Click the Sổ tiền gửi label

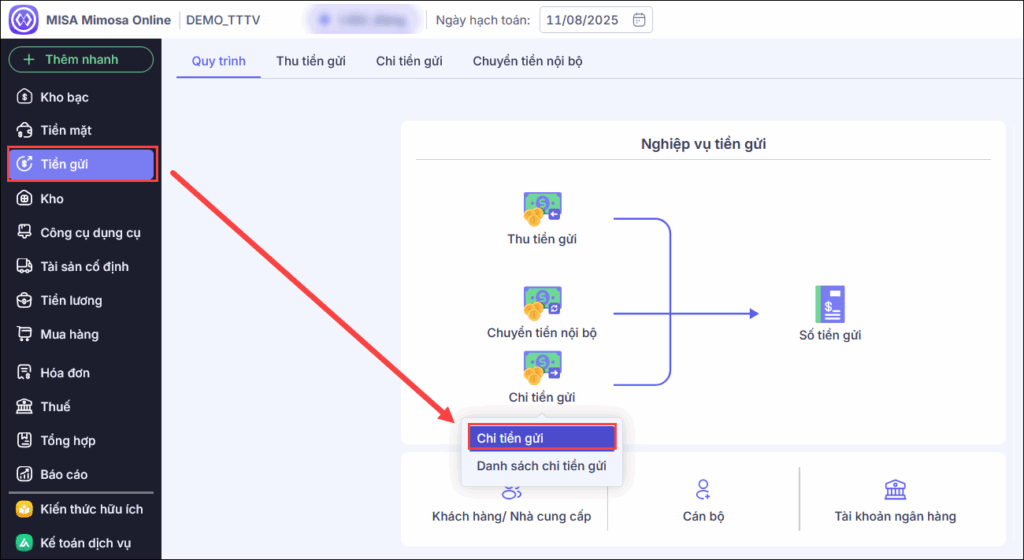tap(830, 335)
